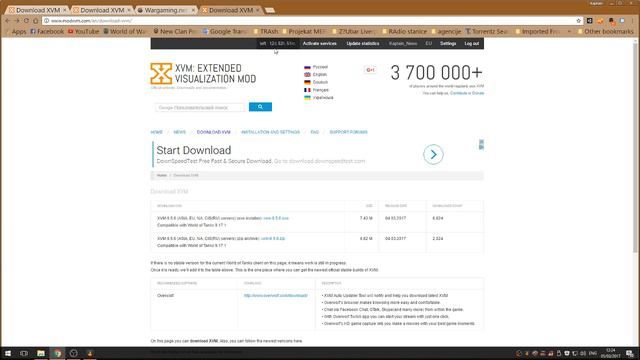Open the Other bookmarks folder
Image resolution: width=640 pixels, height=360 pixels.
[605, 31]
